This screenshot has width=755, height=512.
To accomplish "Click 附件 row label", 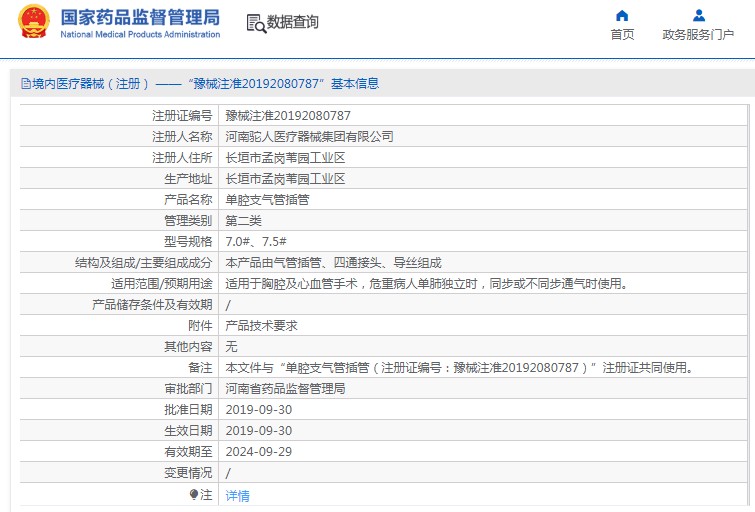I will (x=200, y=326).
